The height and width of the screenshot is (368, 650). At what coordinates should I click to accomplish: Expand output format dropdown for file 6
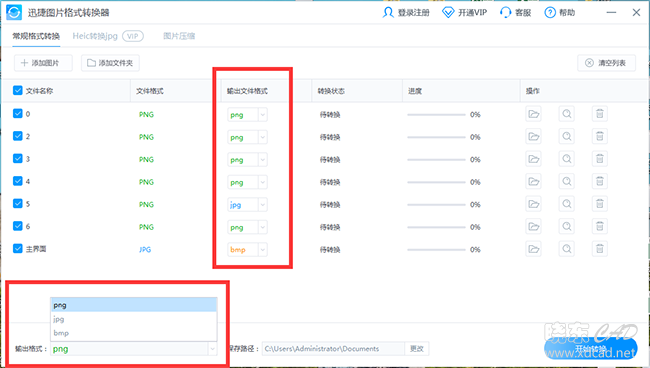[x=262, y=227]
